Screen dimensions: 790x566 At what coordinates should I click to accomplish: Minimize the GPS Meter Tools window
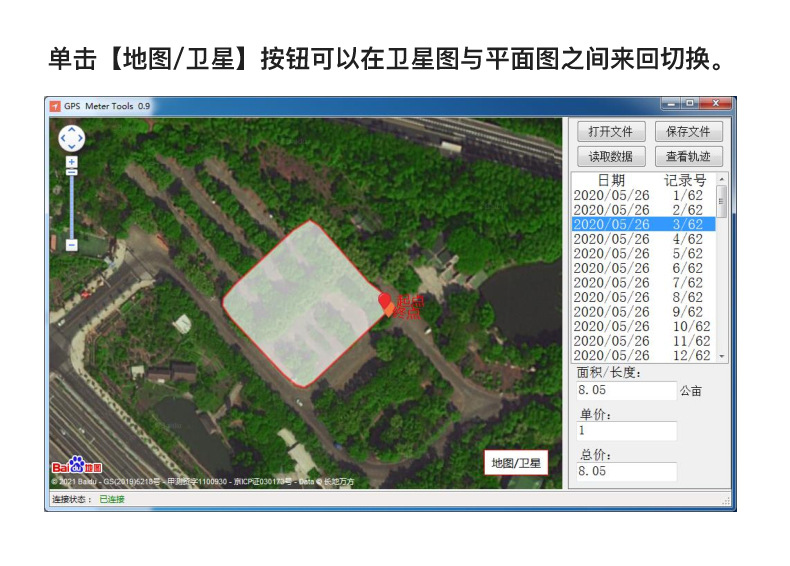pyautogui.click(x=671, y=103)
